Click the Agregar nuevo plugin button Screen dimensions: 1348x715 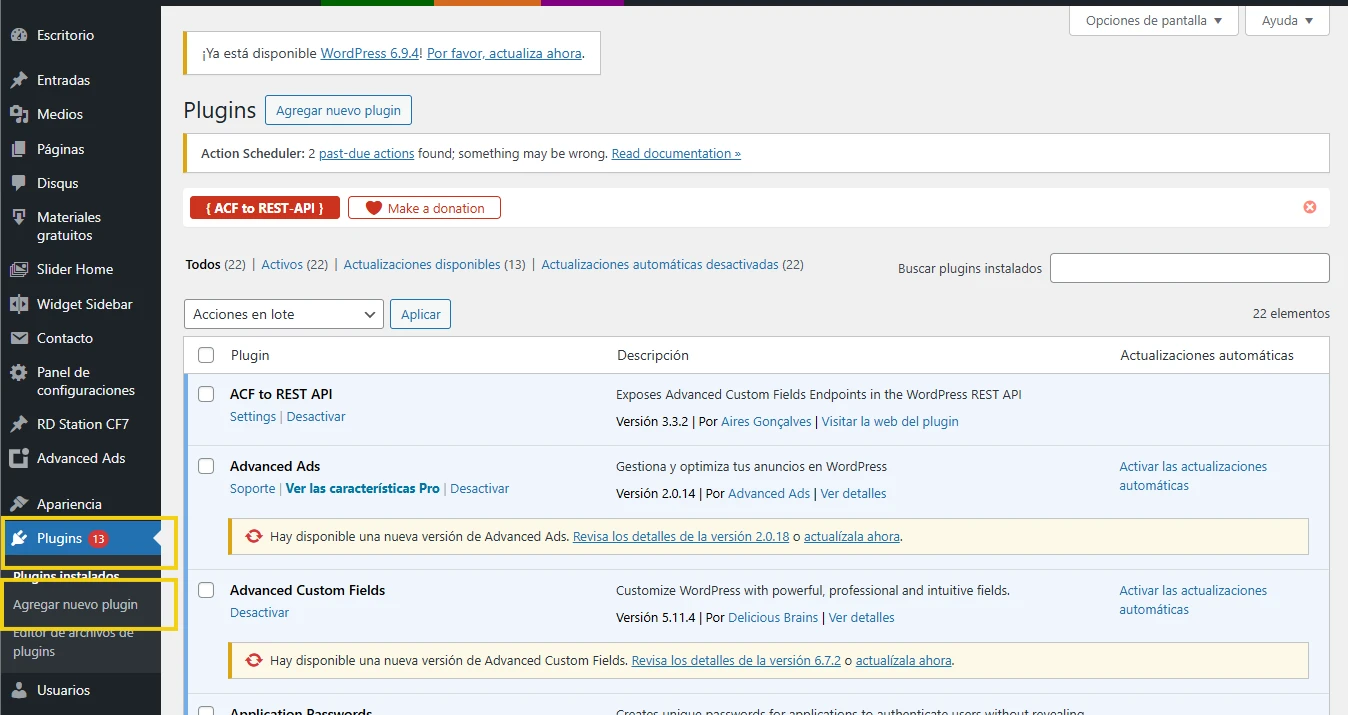(x=338, y=110)
